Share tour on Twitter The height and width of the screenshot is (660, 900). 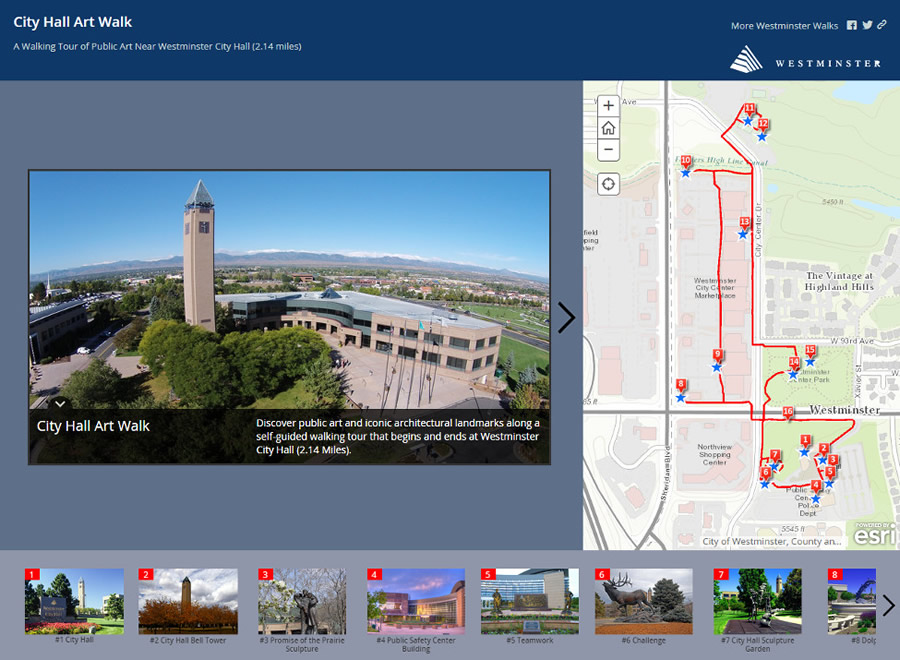tap(867, 25)
